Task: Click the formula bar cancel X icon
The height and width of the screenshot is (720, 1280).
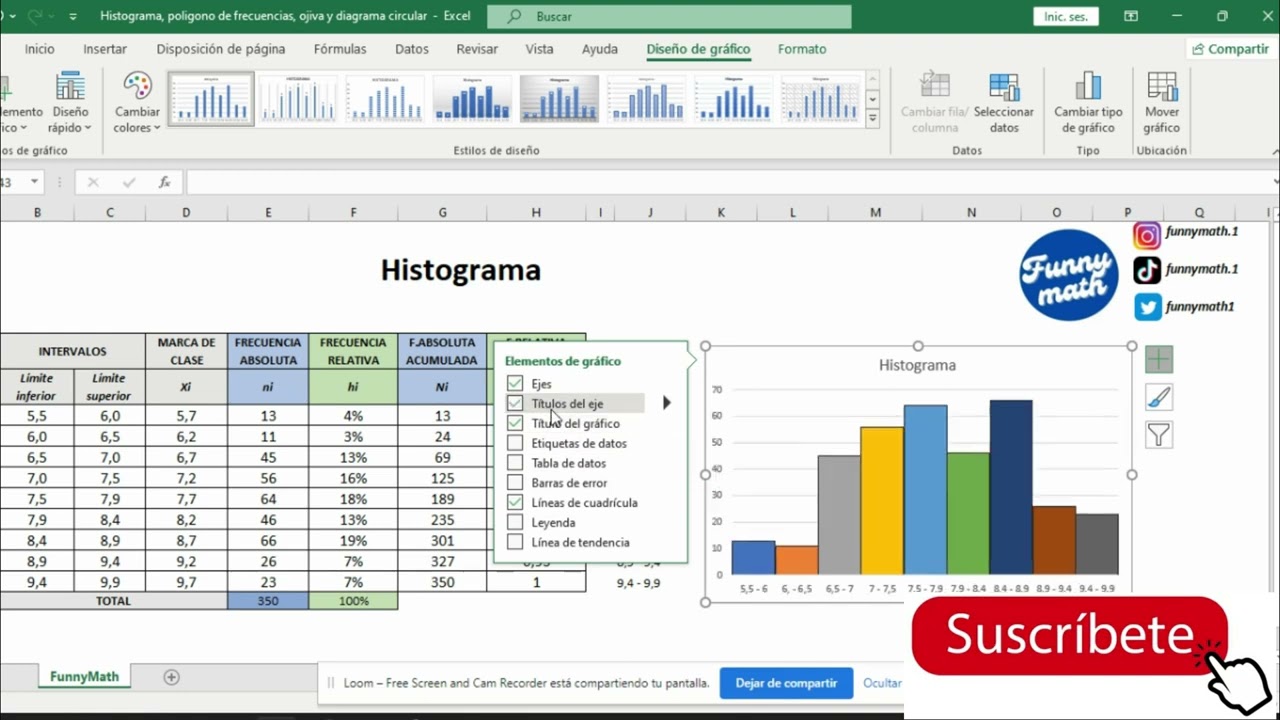Action: tap(93, 182)
